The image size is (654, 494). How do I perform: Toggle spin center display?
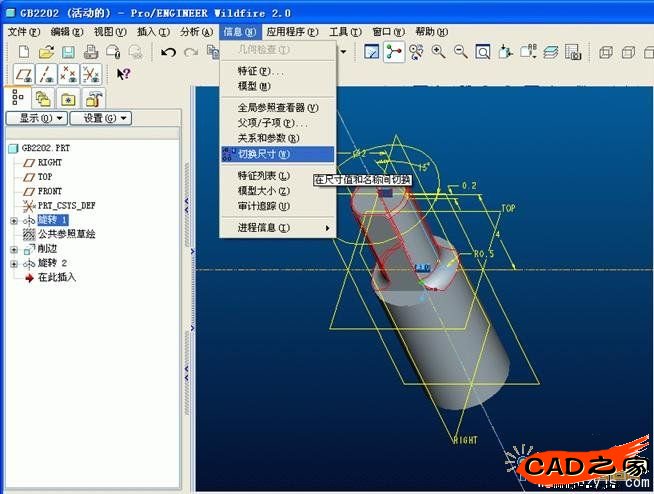(395, 52)
